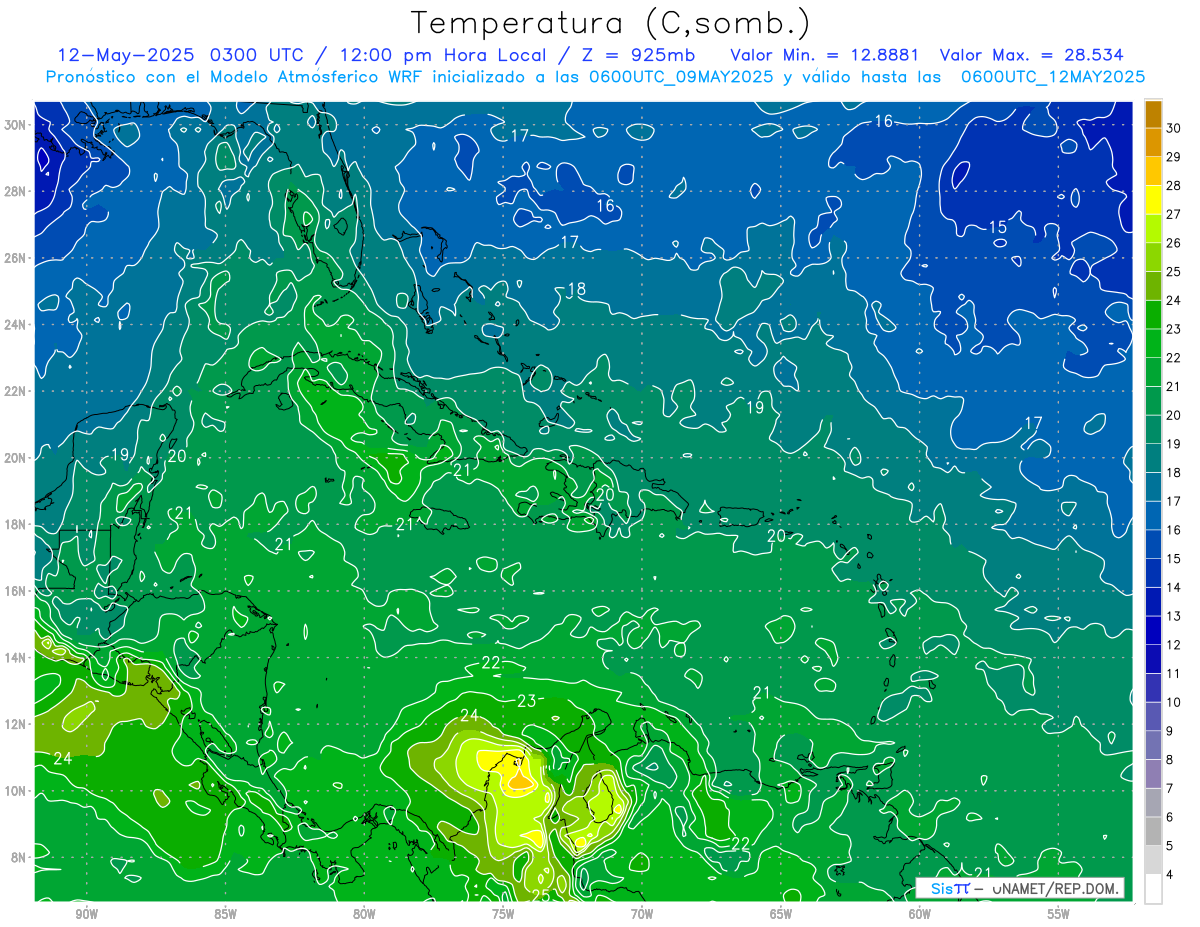The width and height of the screenshot is (1200, 927).
Task: Click the "Temperatura (C,somb.)" chart title
Action: pyautogui.click(x=611, y=23)
